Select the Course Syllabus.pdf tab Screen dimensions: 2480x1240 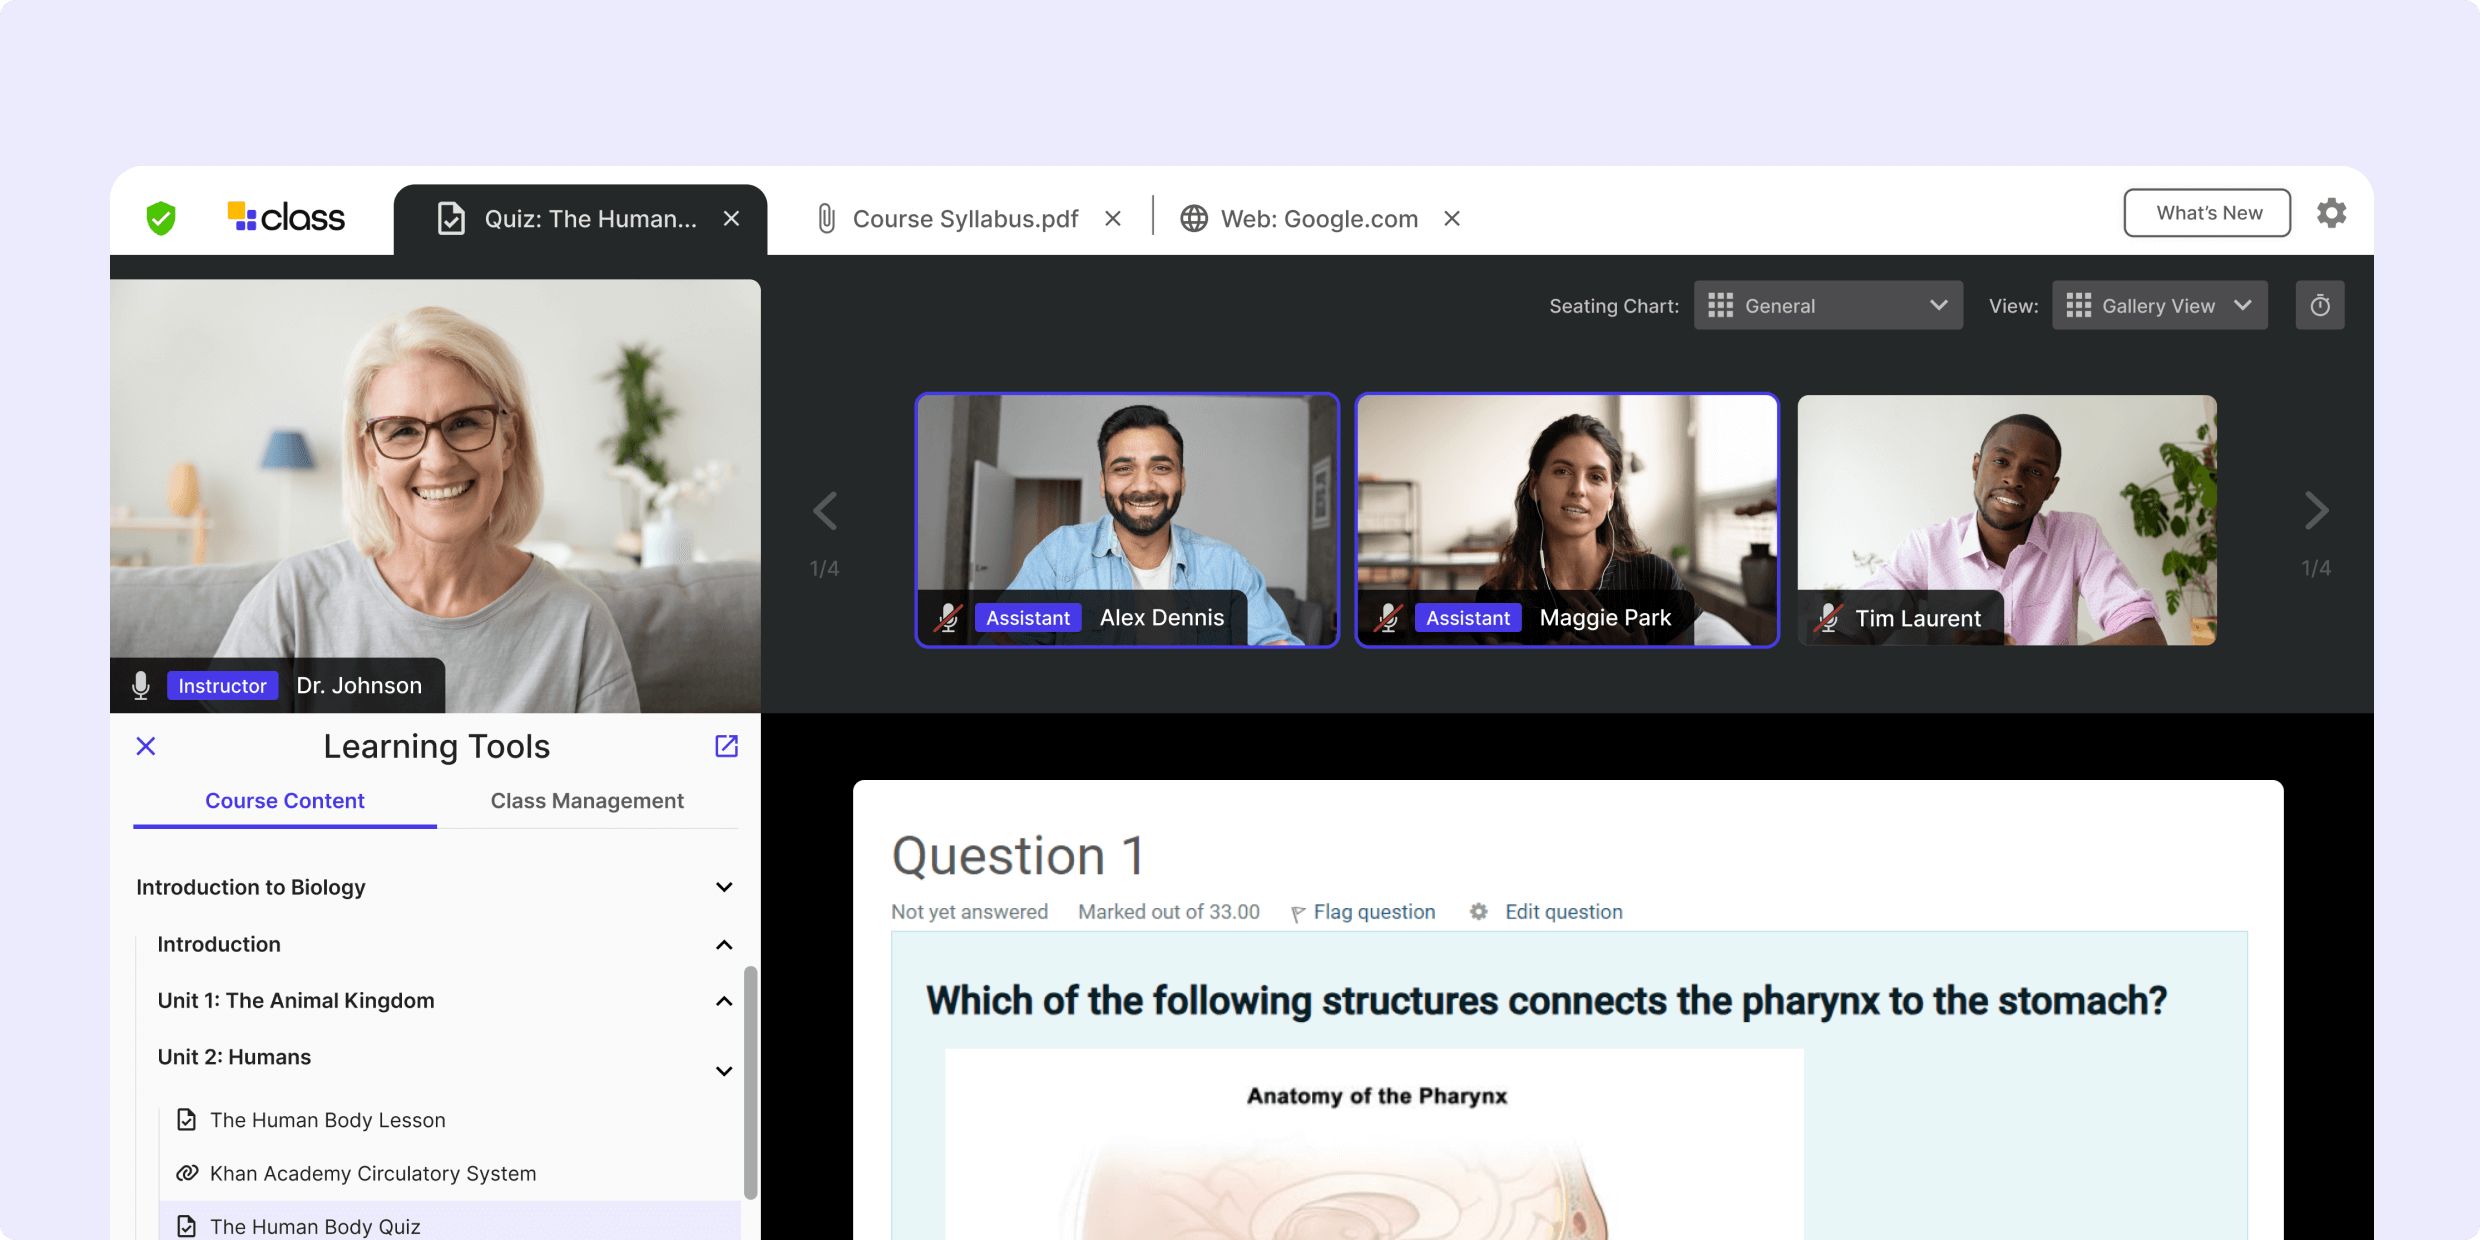[963, 218]
